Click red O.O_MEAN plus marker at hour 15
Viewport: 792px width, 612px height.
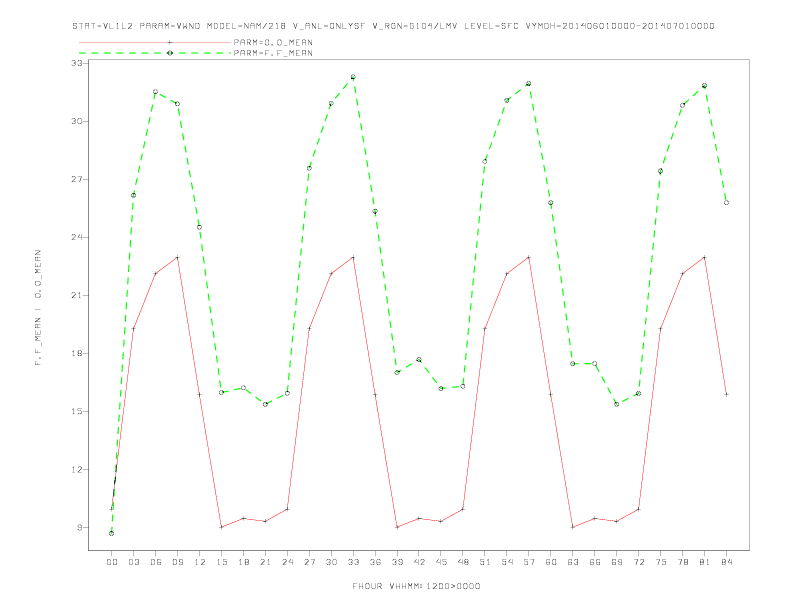click(221, 527)
